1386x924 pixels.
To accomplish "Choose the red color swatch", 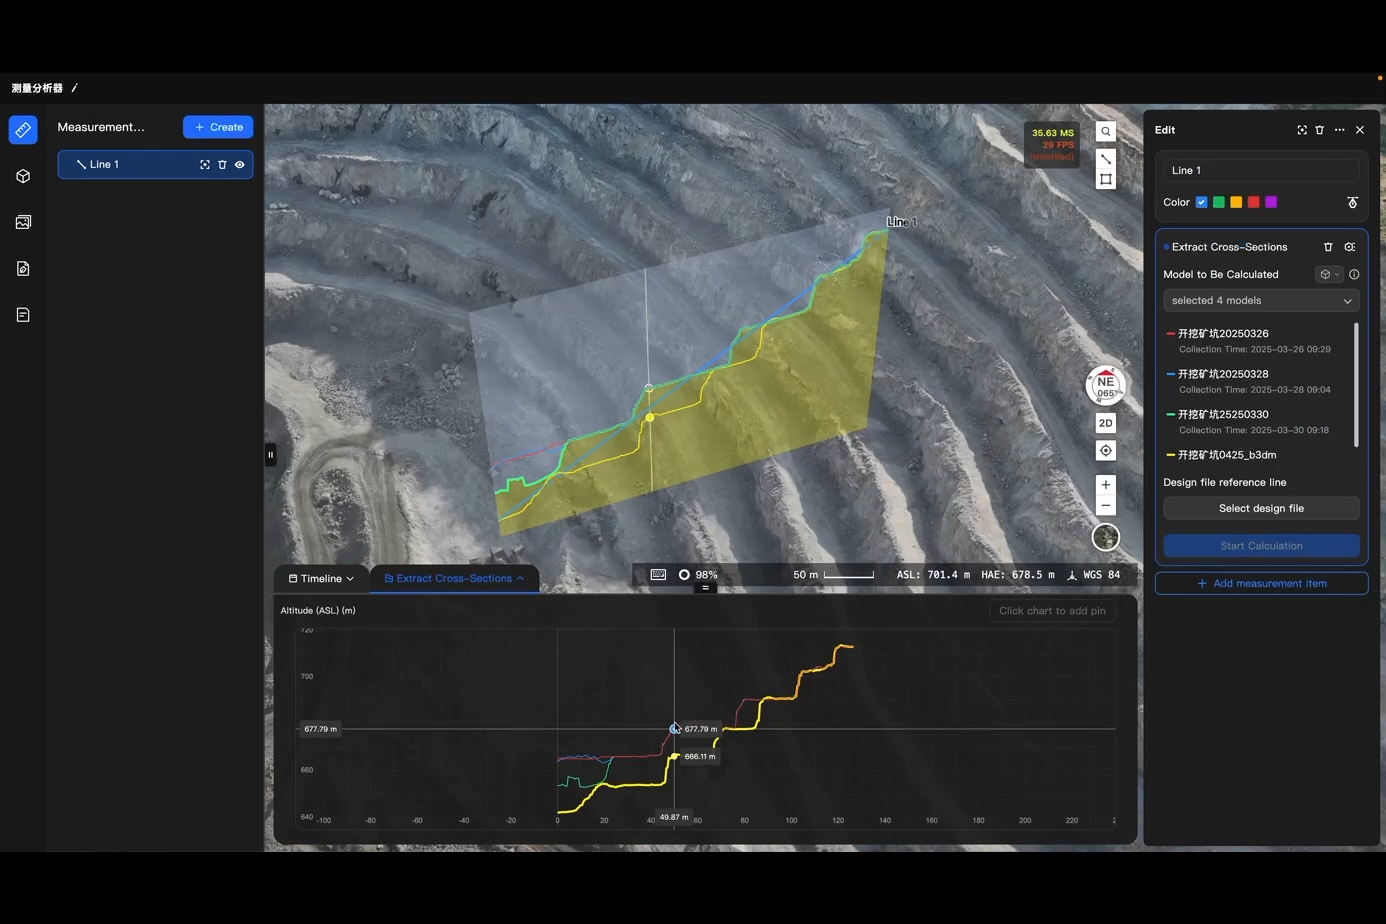I will 1253,202.
